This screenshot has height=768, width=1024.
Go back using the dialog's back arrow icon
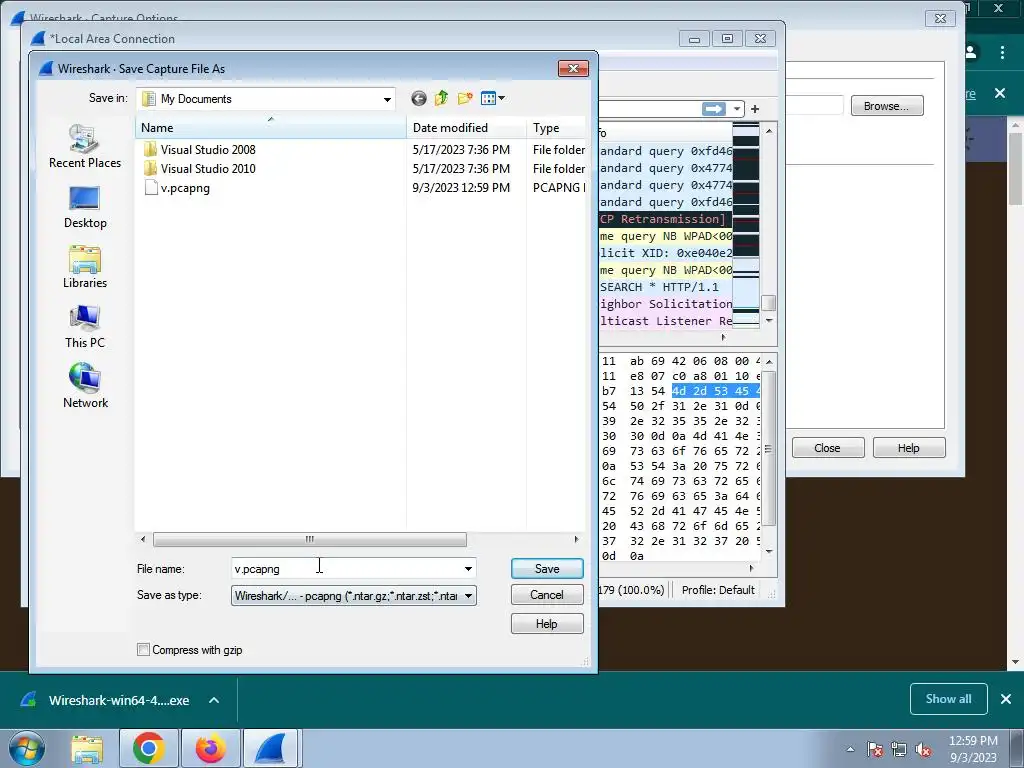click(x=419, y=99)
